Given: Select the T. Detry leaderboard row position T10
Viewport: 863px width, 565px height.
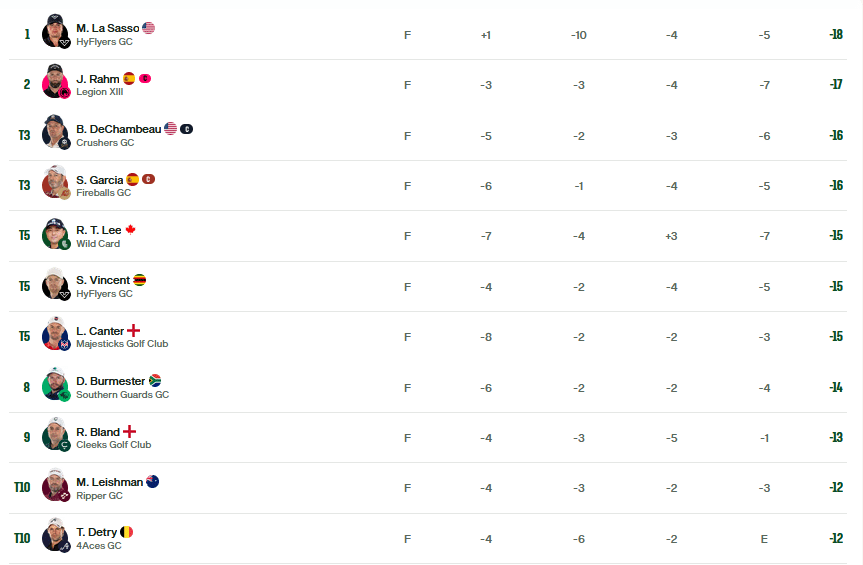Looking at the screenshot, I should tap(22, 538).
